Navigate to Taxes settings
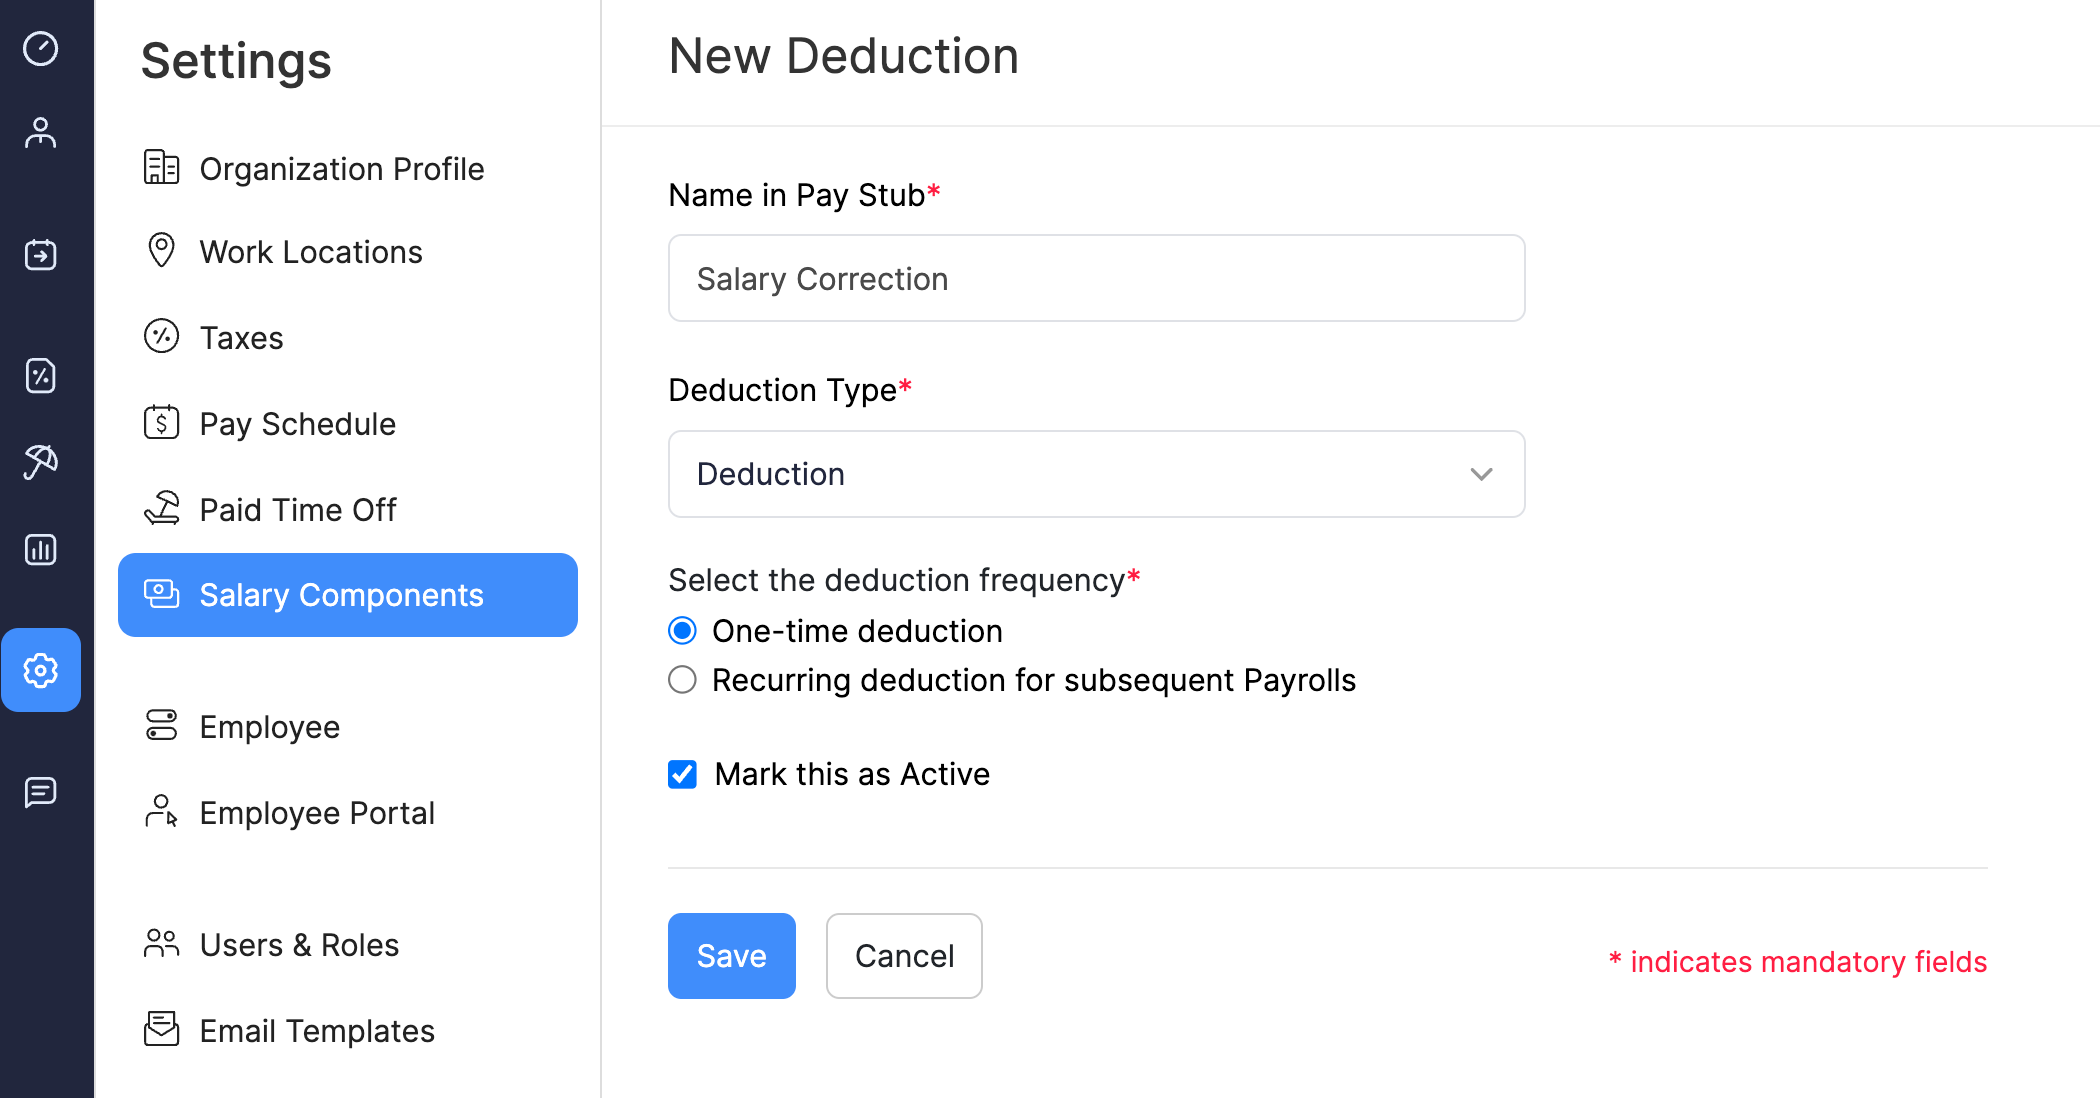 coord(240,337)
